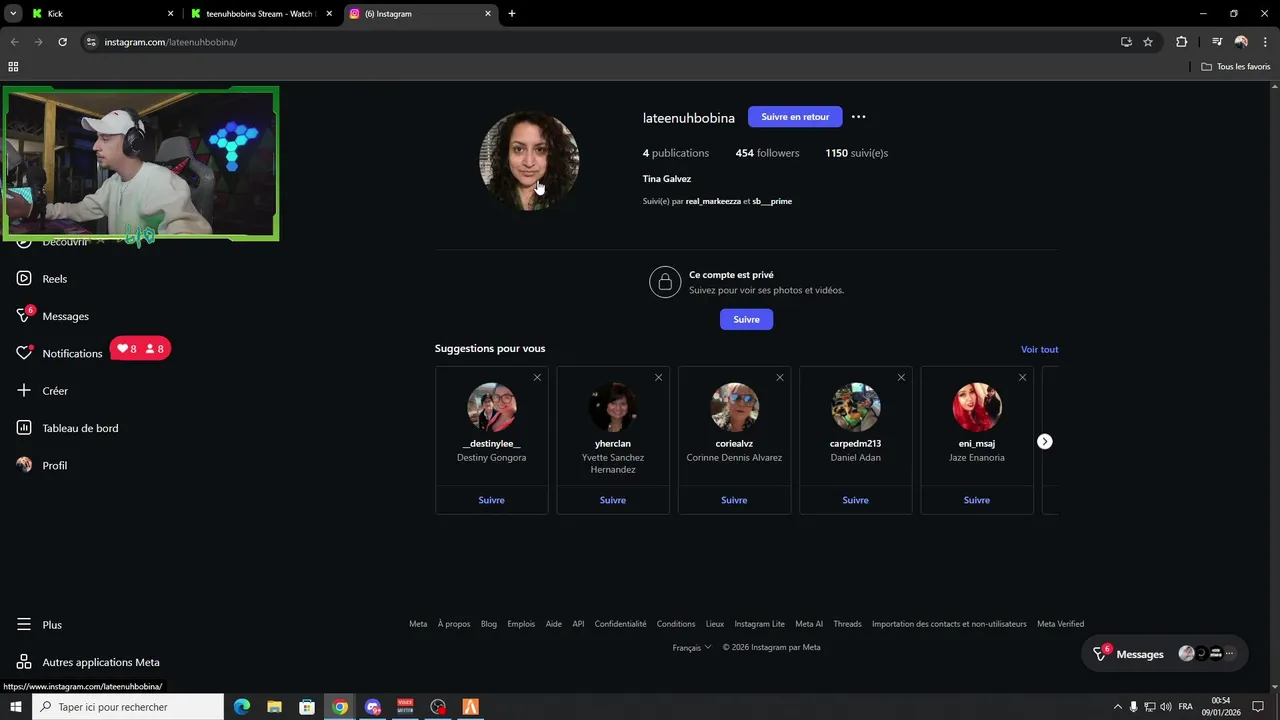This screenshot has width=1280, height=720.
Task: Open Meta Verified footer link
Action: [1060, 624]
